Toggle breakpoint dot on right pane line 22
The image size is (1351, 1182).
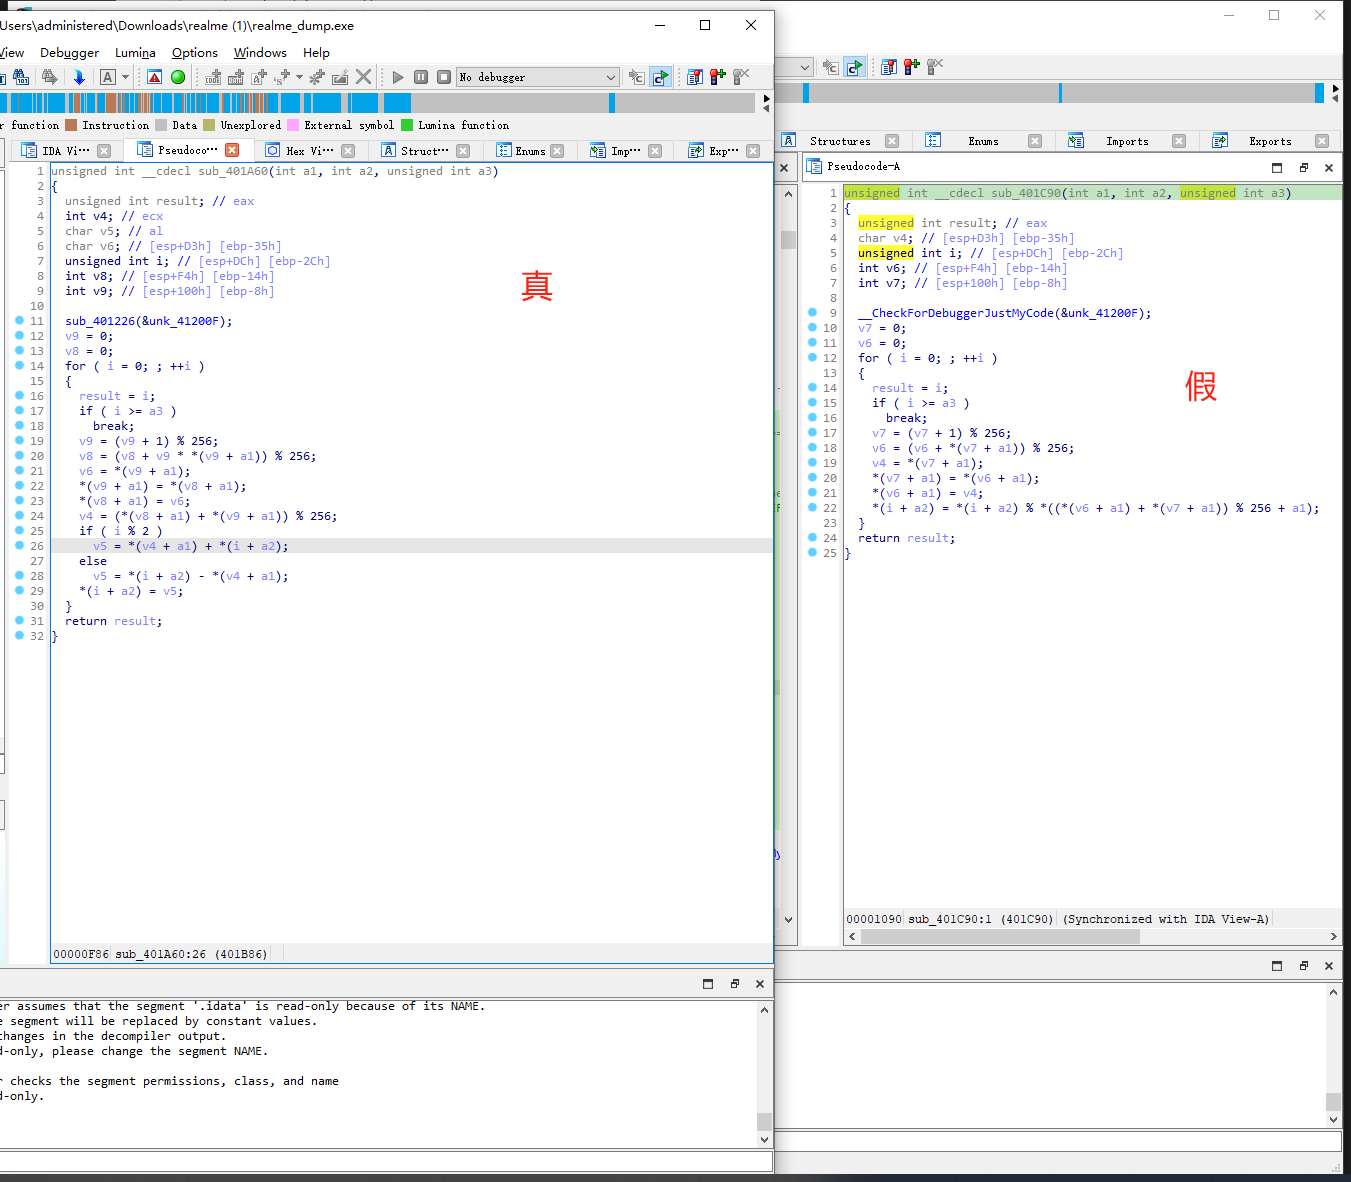tap(812, 508)
